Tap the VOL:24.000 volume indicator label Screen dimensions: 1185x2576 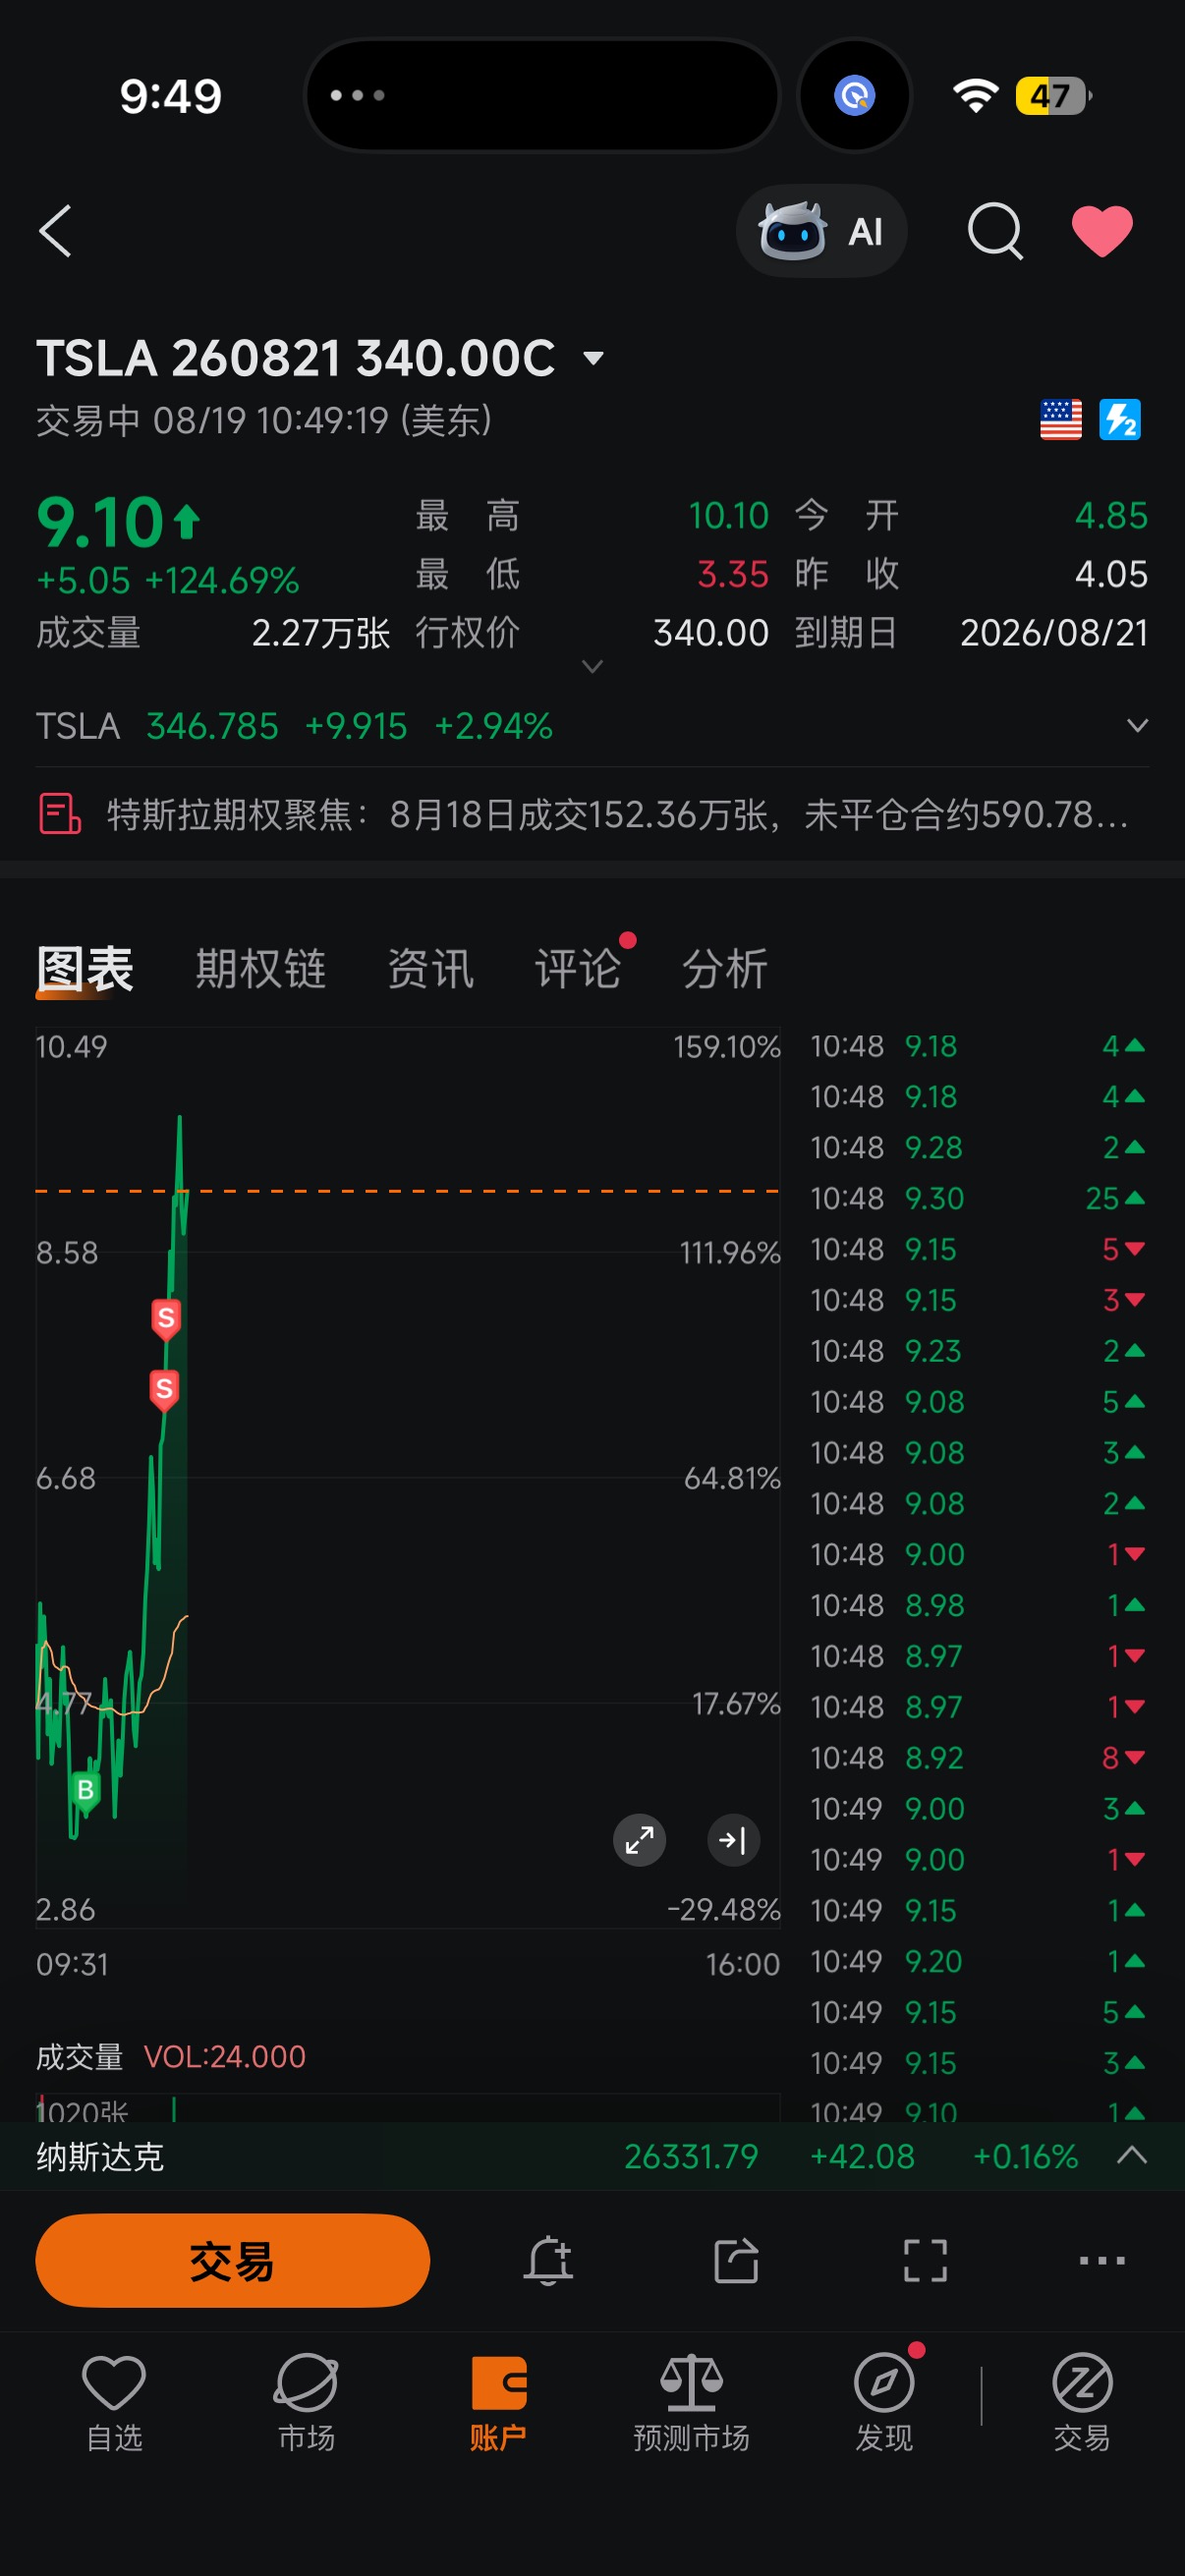click(225, 2057)
